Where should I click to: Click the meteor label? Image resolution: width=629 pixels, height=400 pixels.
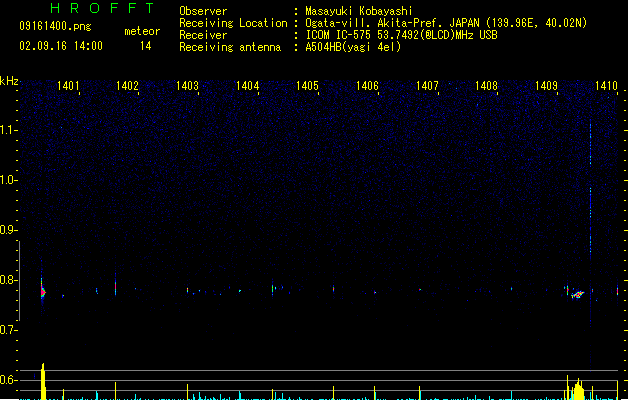[x=142, y=31]
